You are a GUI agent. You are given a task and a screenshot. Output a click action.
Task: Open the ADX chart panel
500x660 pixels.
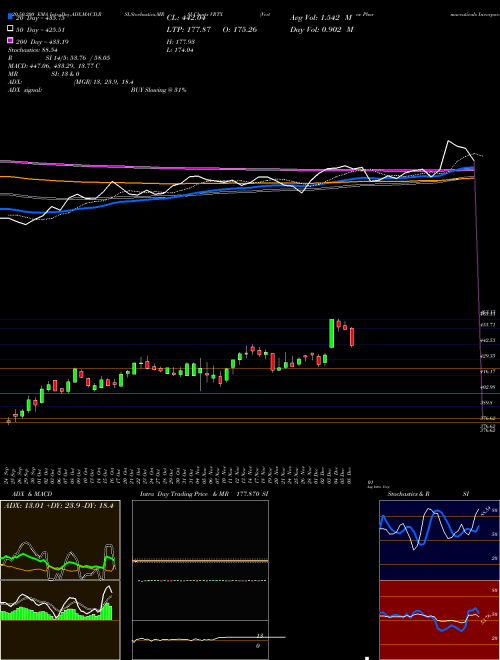tap(60, 540)
